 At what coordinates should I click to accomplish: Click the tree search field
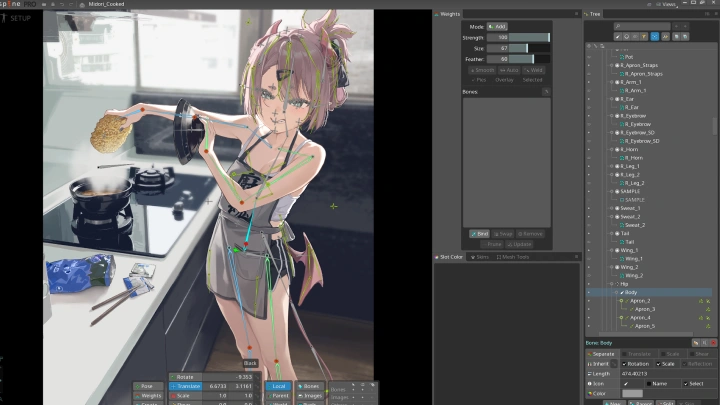coord(642,27)
